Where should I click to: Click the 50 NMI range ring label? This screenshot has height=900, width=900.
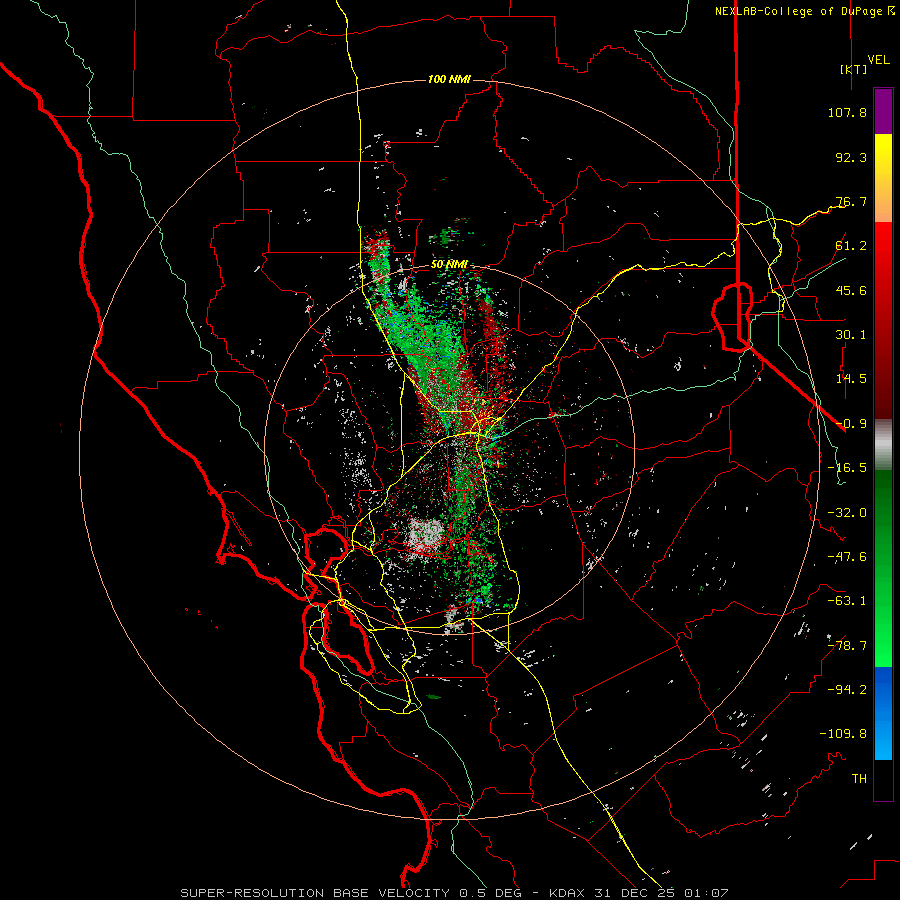(449, 265)
